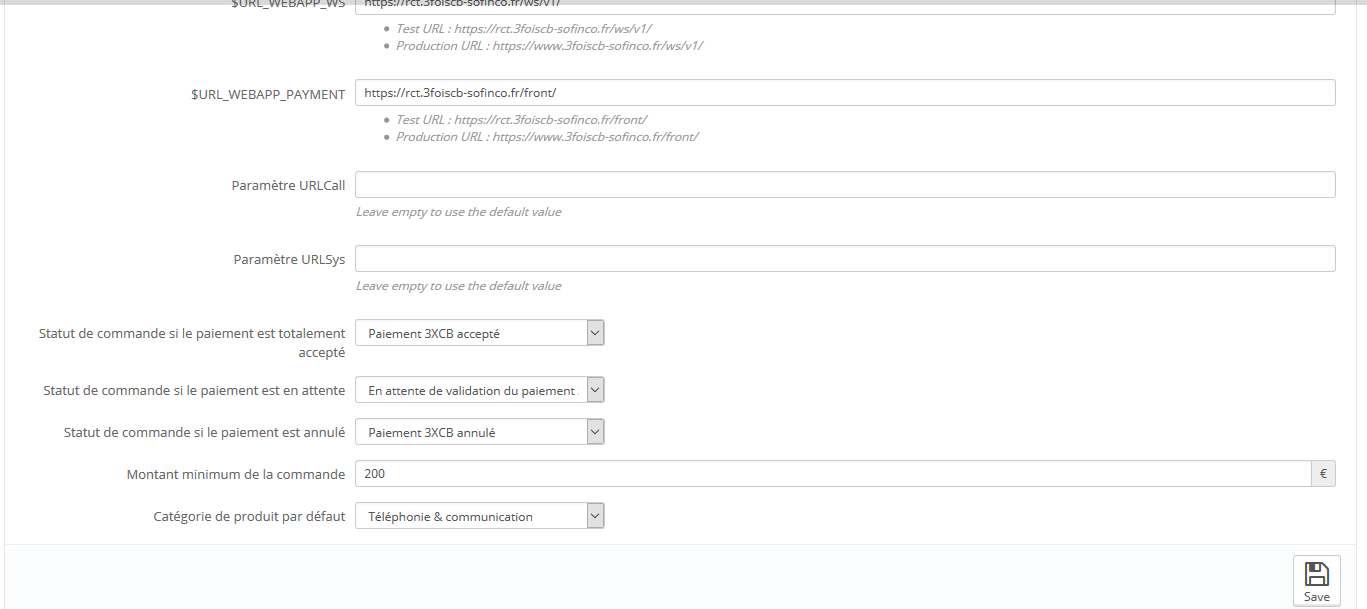Click the 'Leave empty' hint under URLCall
The width and height of the screenshot is (1367, 609).
(x=458, y=212)
